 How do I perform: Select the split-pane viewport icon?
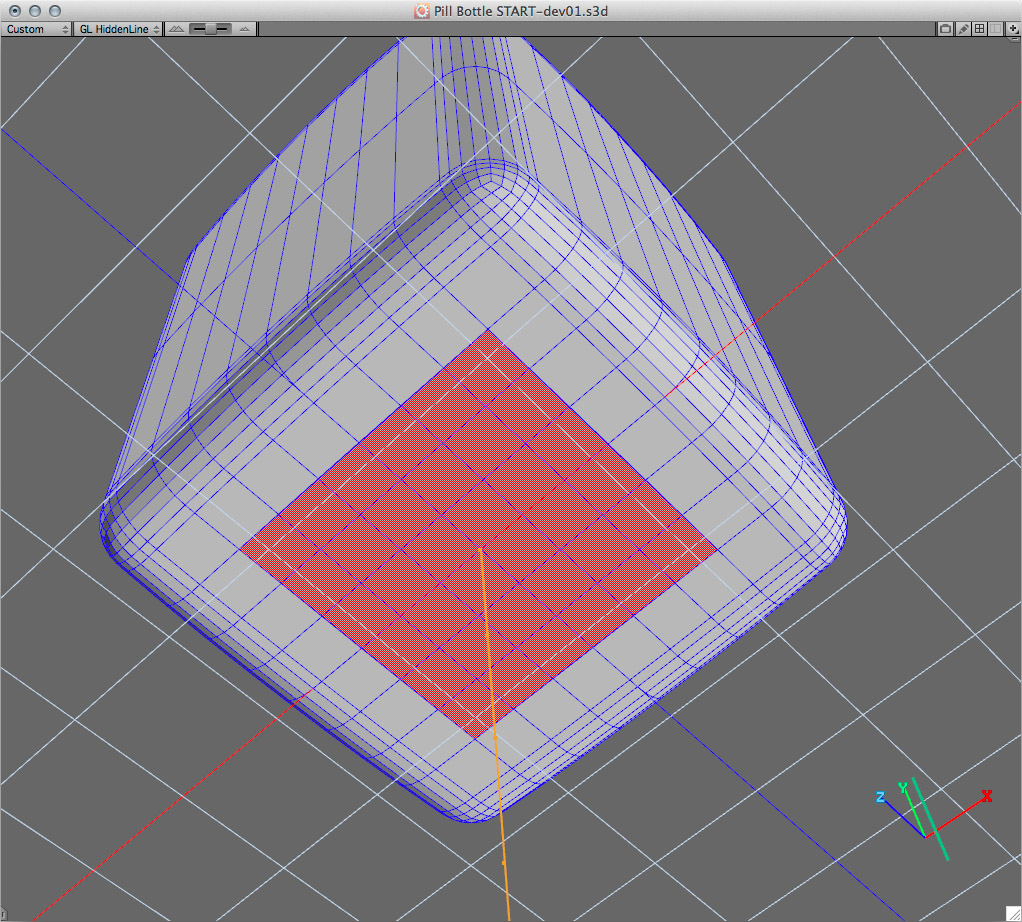(995, 28)
